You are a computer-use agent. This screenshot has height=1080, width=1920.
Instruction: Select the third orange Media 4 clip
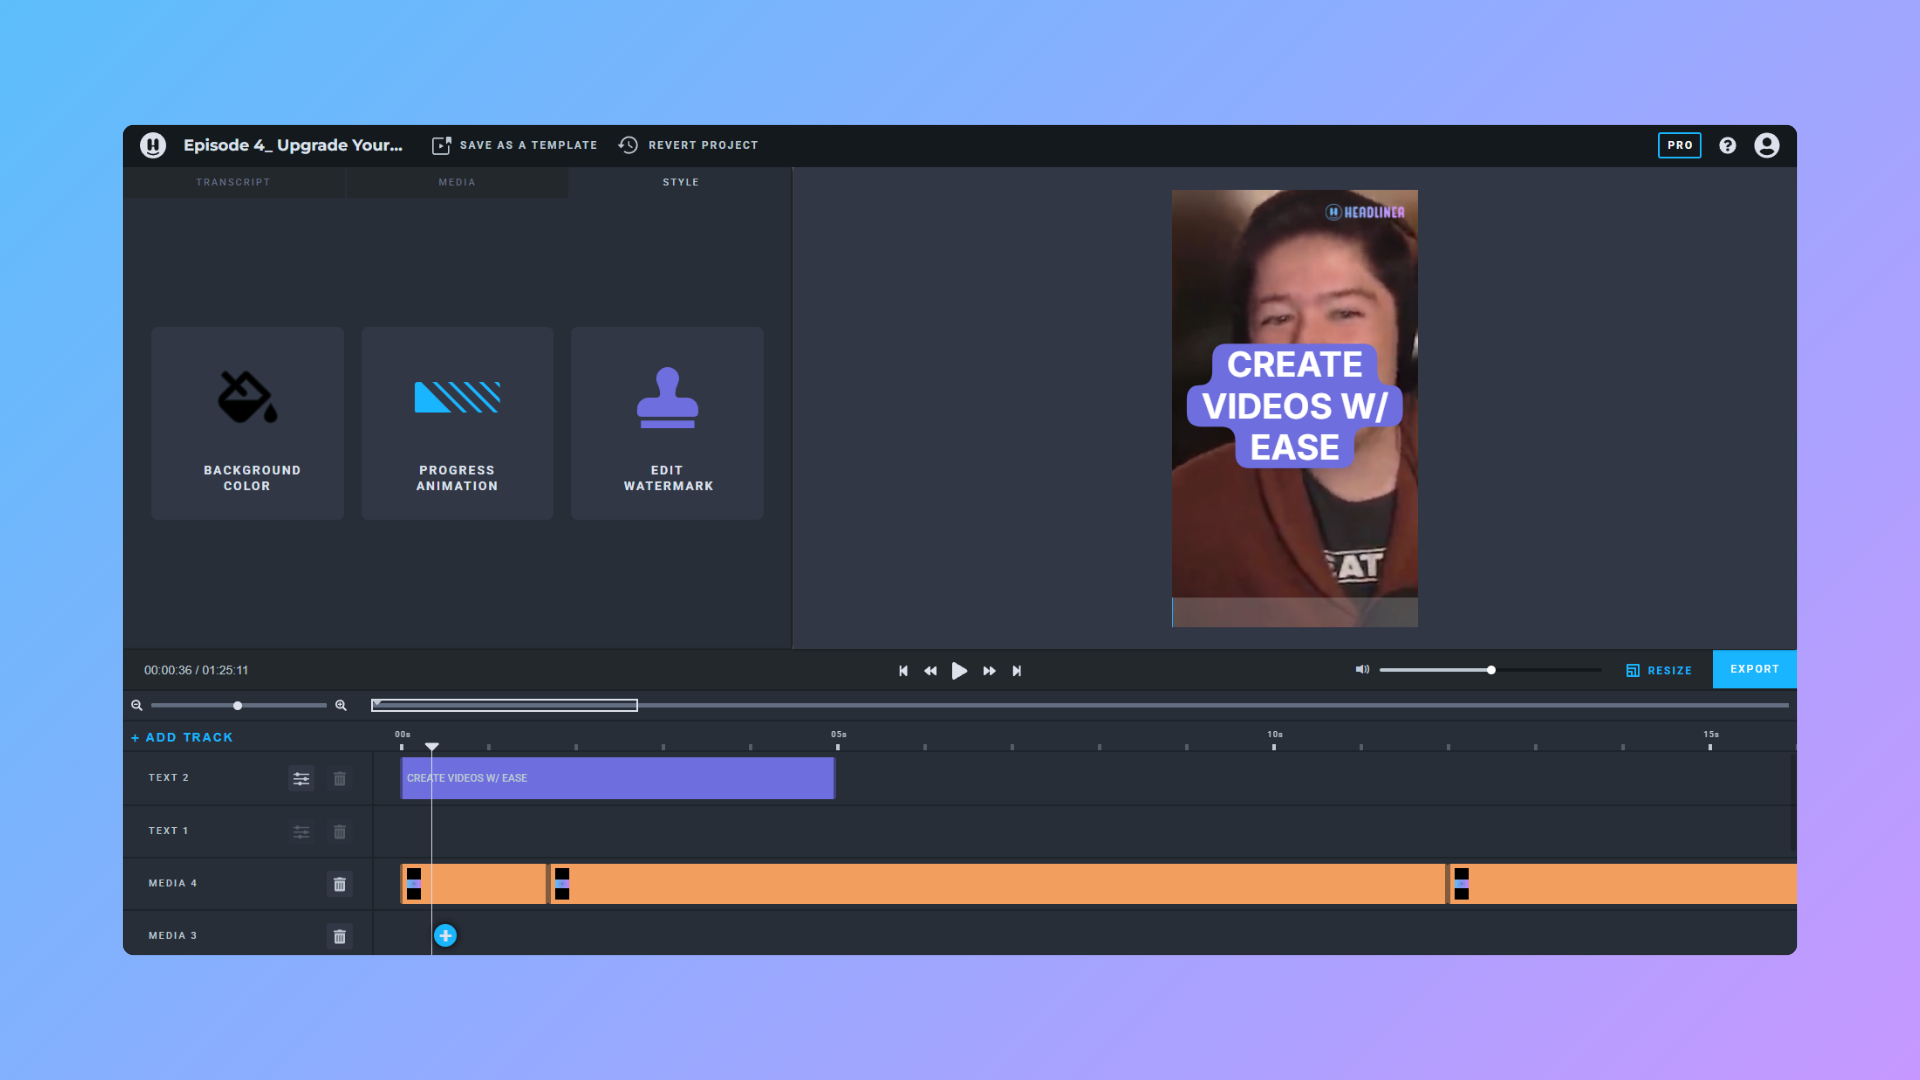[x=1623, y=884]
